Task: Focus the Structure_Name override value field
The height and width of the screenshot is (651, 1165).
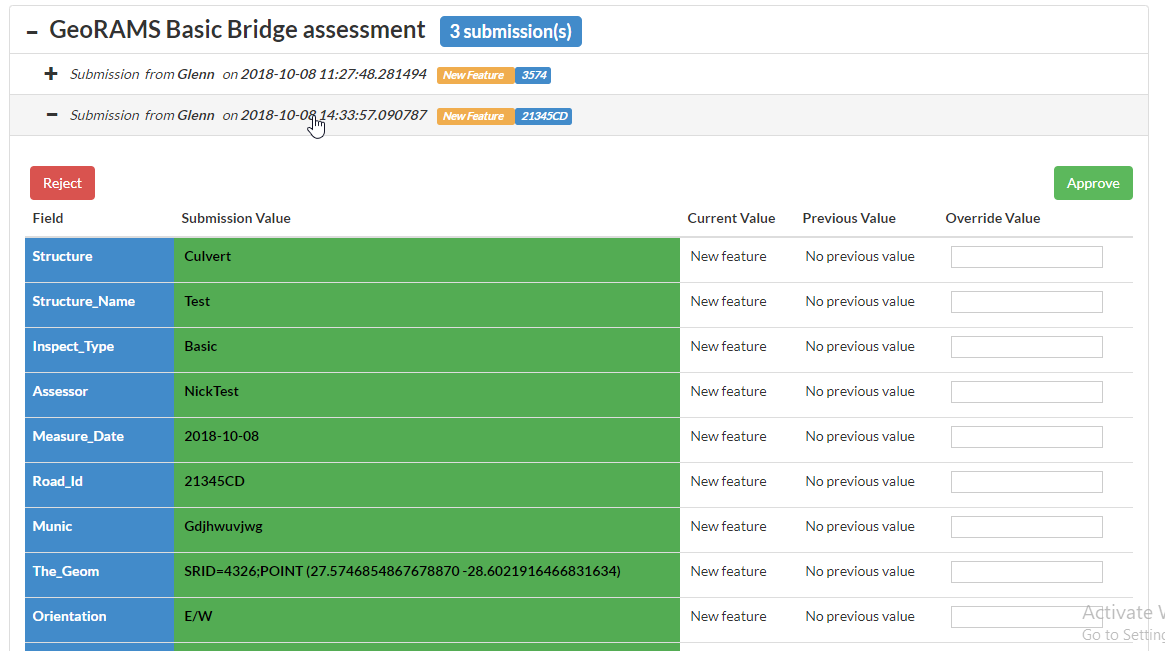Action: click(1026, 302)
